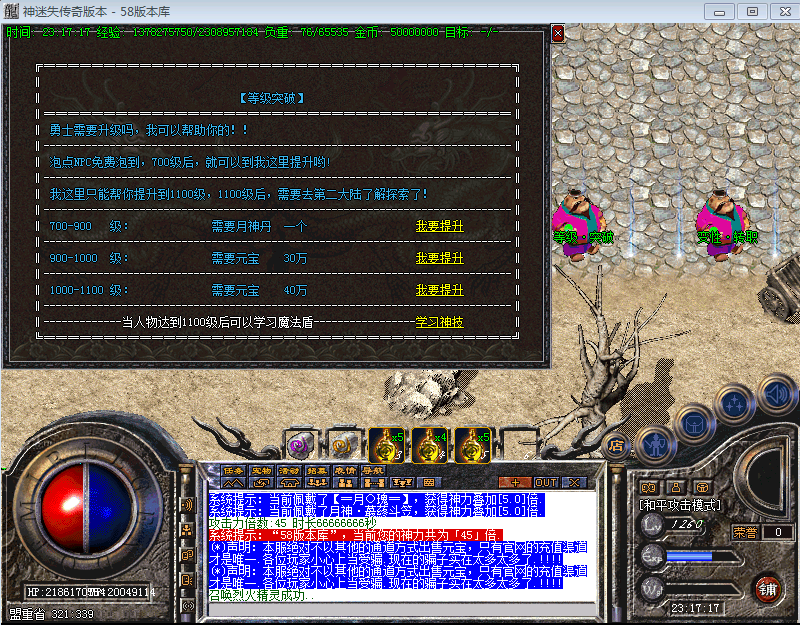Click the Exp experience orb
This screenshot has width=800, height=625.
[652, 557]
